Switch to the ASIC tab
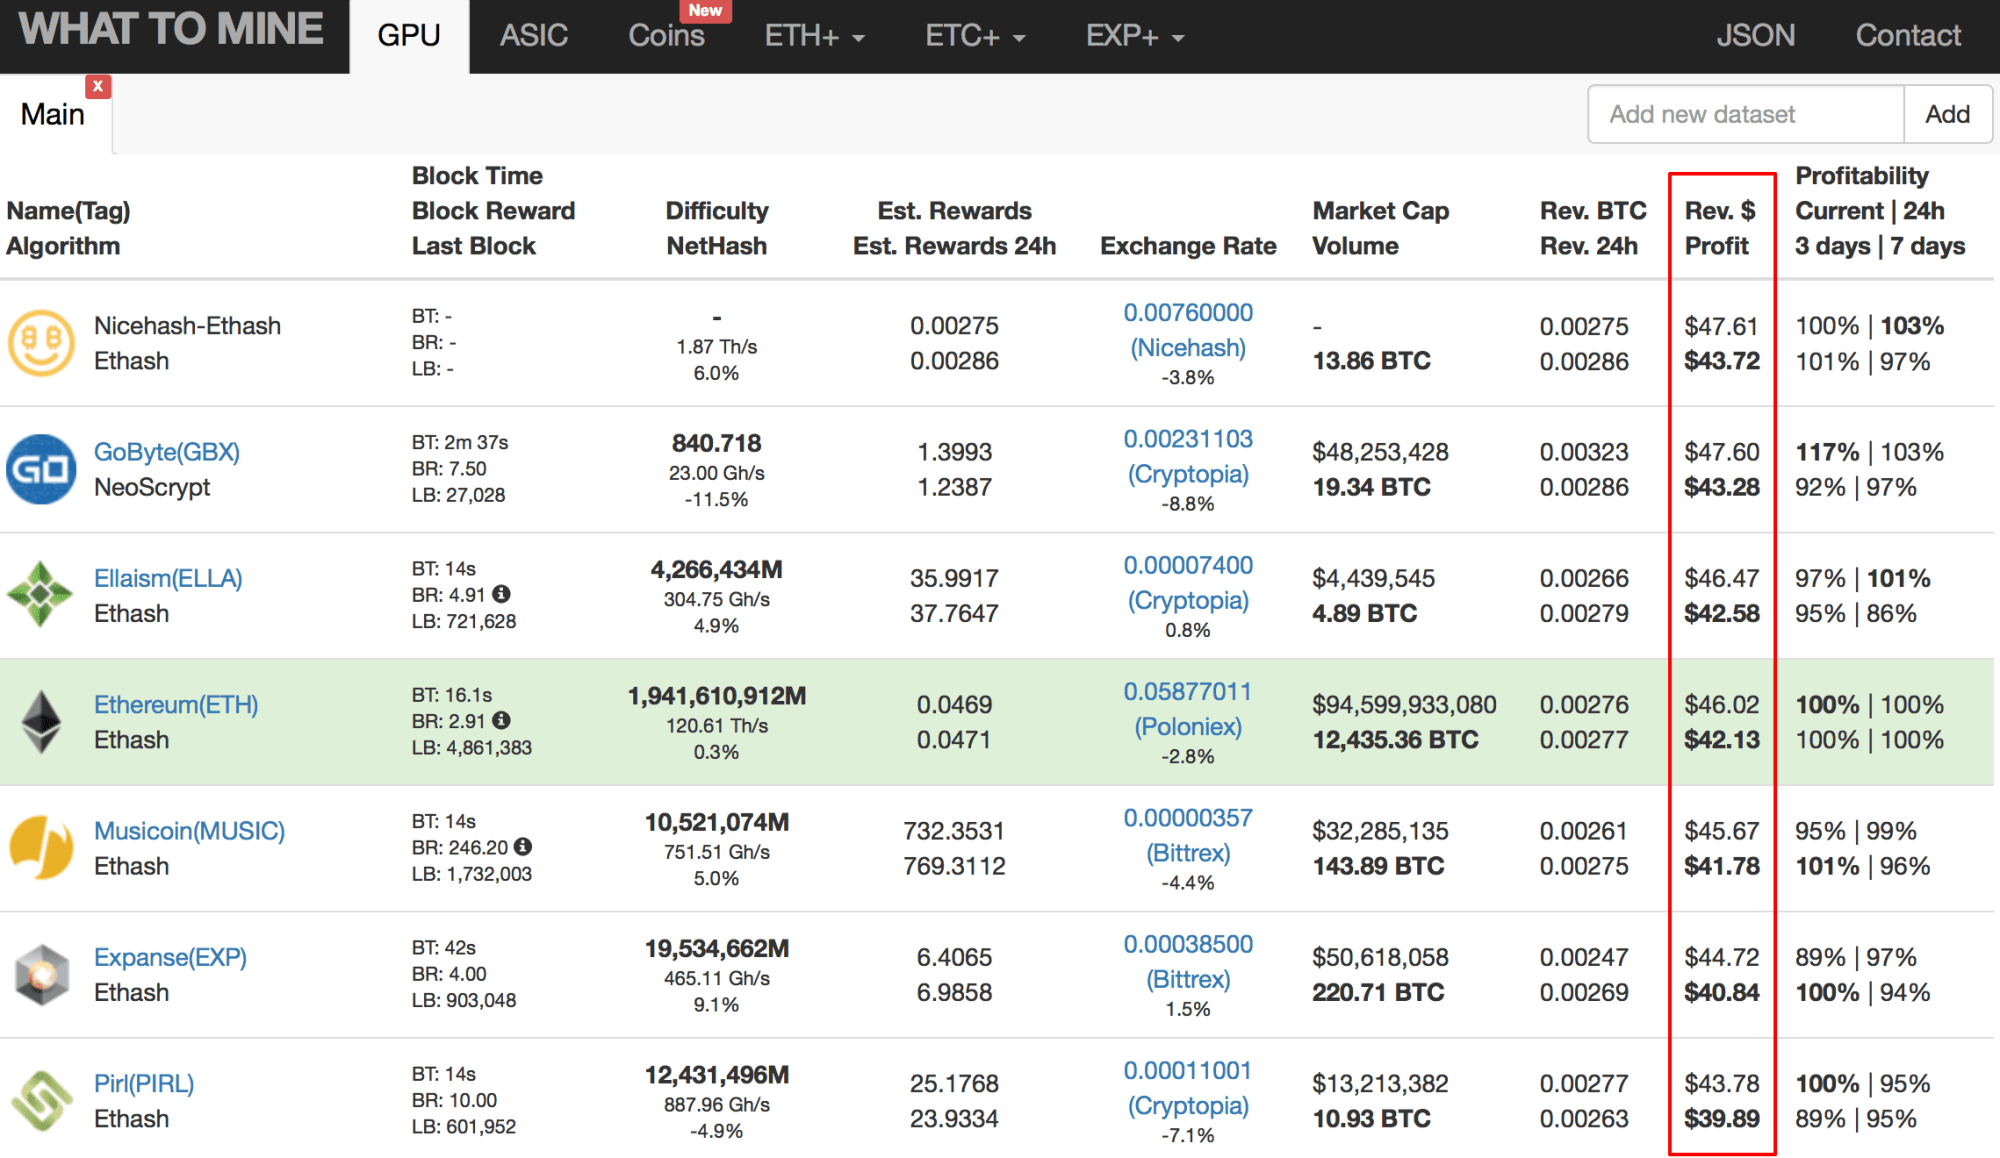 [x=534, y=36]
